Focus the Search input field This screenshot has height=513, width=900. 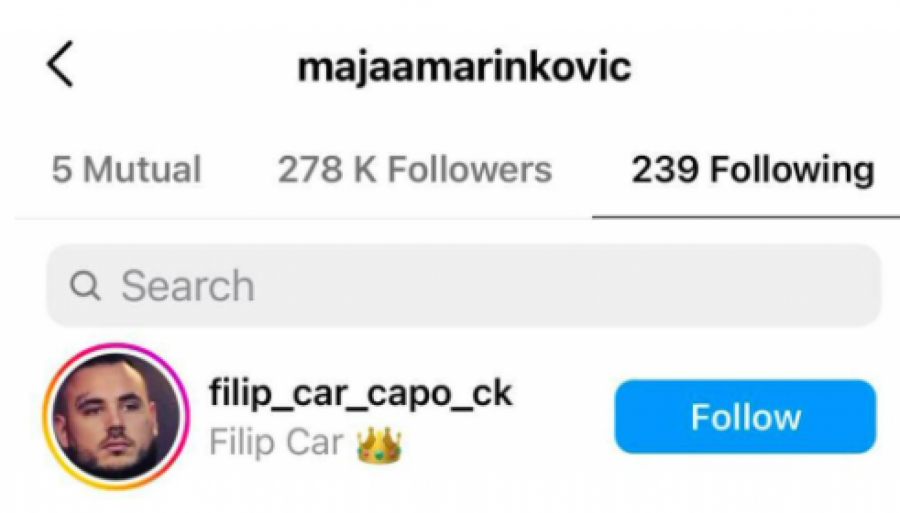(x=463, y=285)
